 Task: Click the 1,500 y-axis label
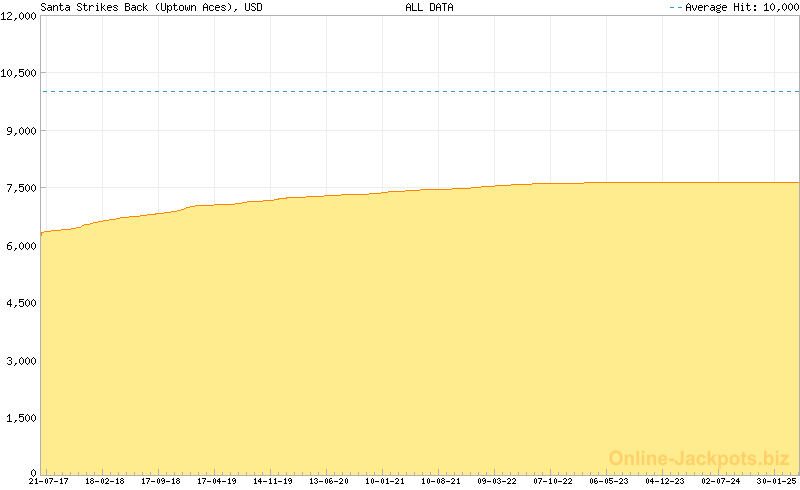point(21,418)
